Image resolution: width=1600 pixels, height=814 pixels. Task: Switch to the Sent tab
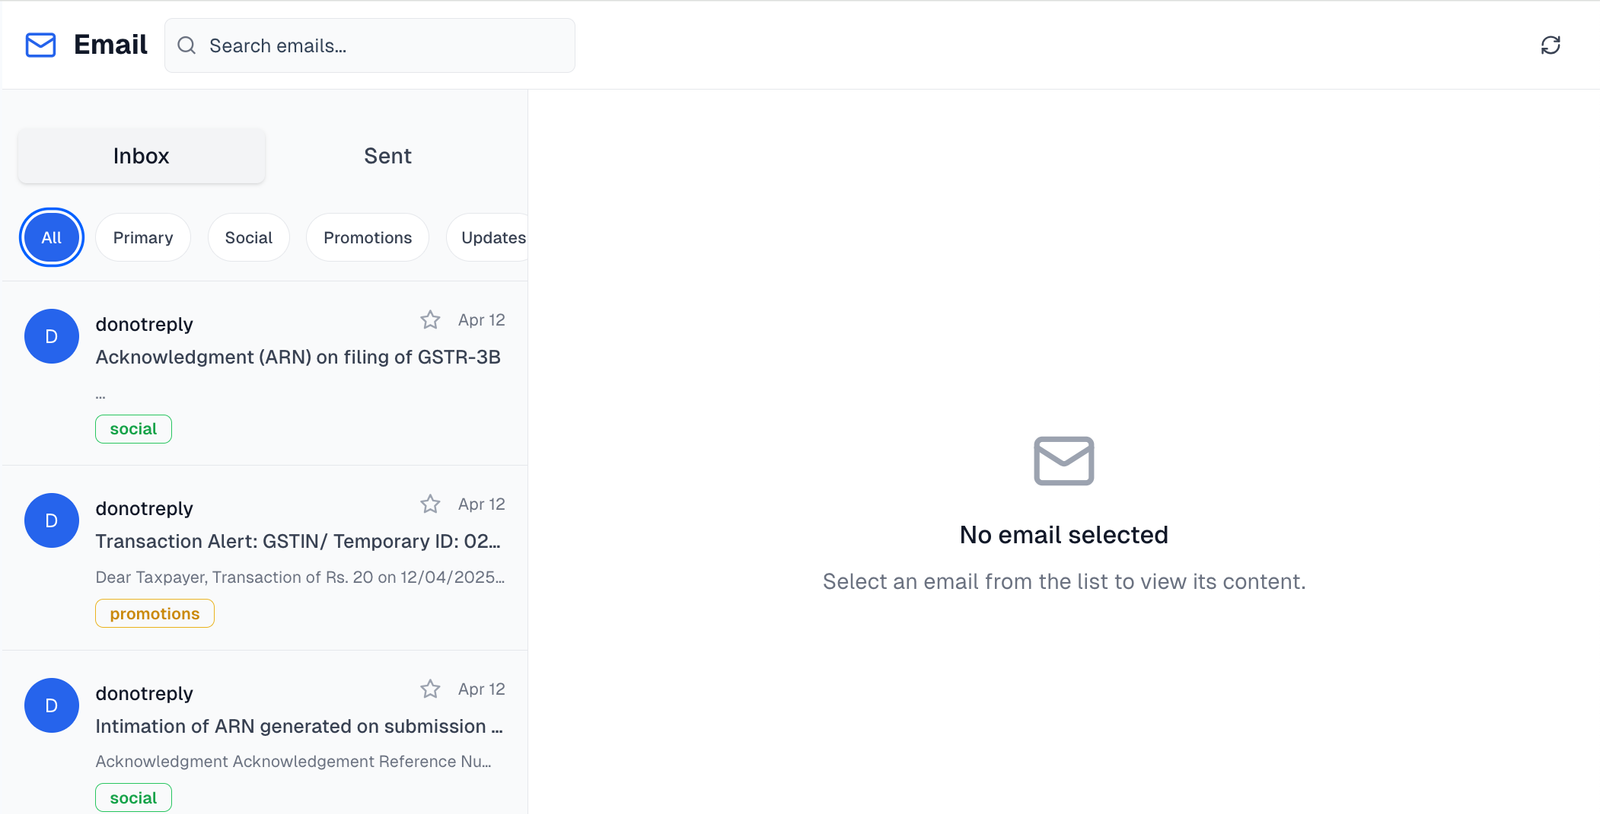pyautogui.click(x=388, y=156)
